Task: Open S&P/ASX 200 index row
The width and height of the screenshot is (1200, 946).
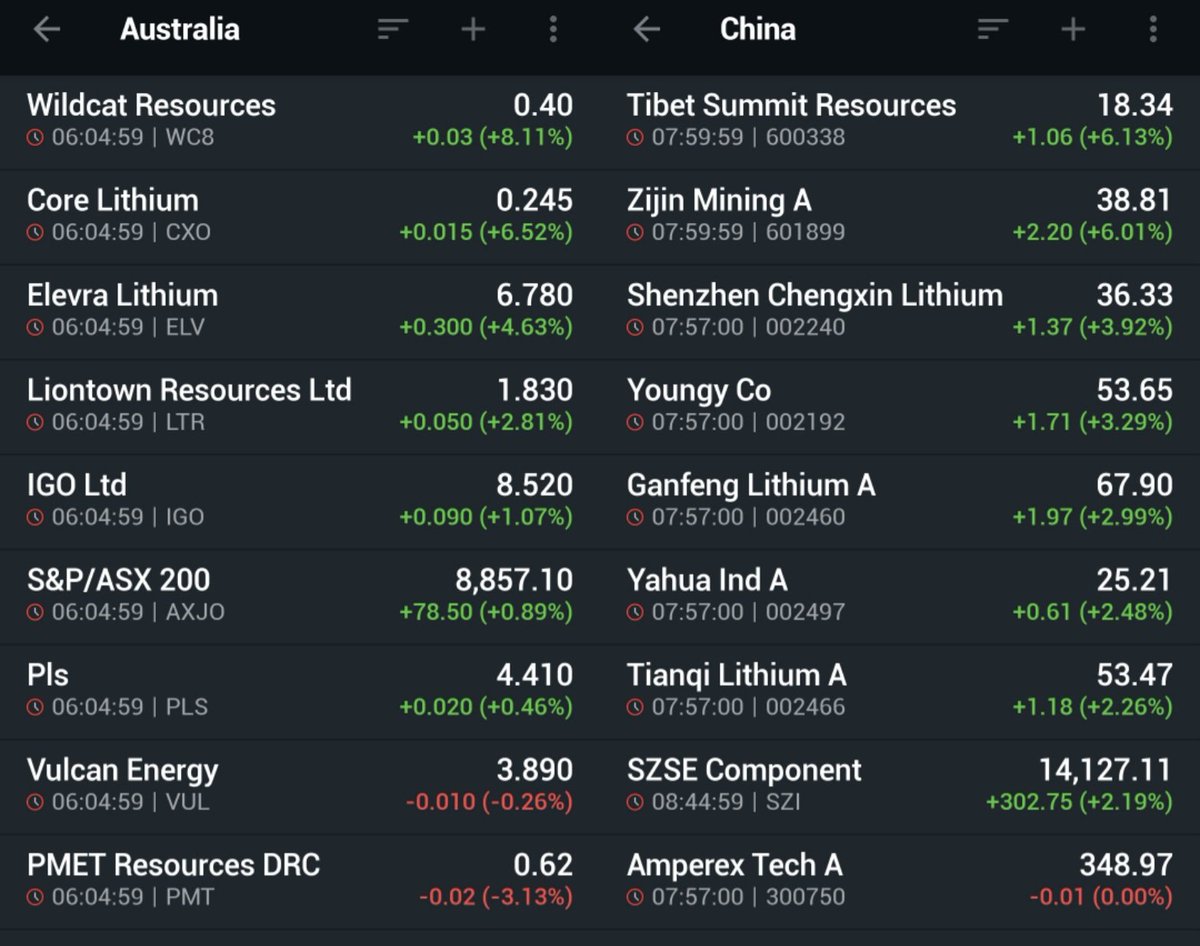Action: [300, 597]
